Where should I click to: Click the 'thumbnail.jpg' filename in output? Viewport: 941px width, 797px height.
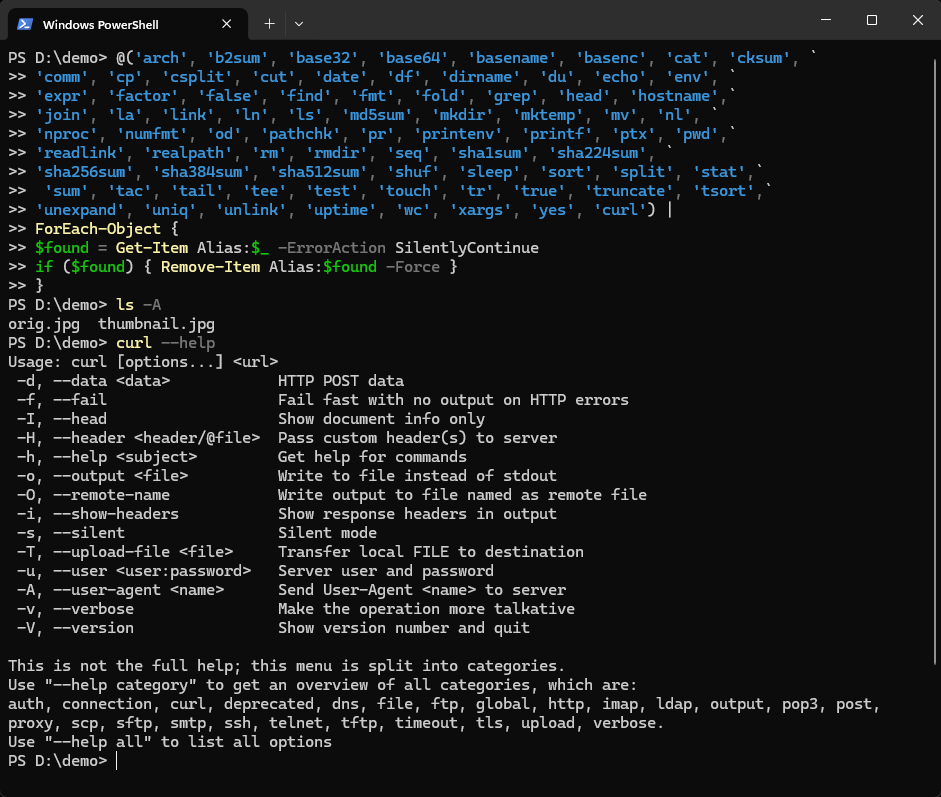point(156,324)
